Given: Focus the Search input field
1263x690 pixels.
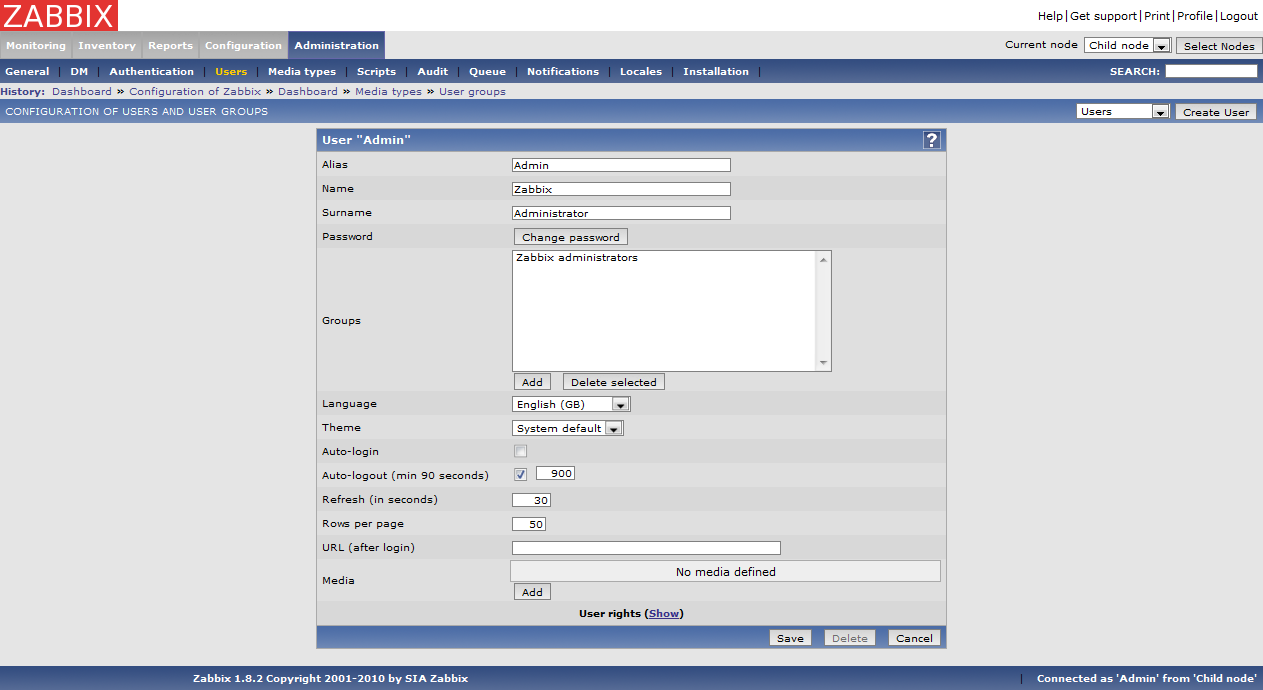Looking at the screenshot, I should coord(1210,72).
